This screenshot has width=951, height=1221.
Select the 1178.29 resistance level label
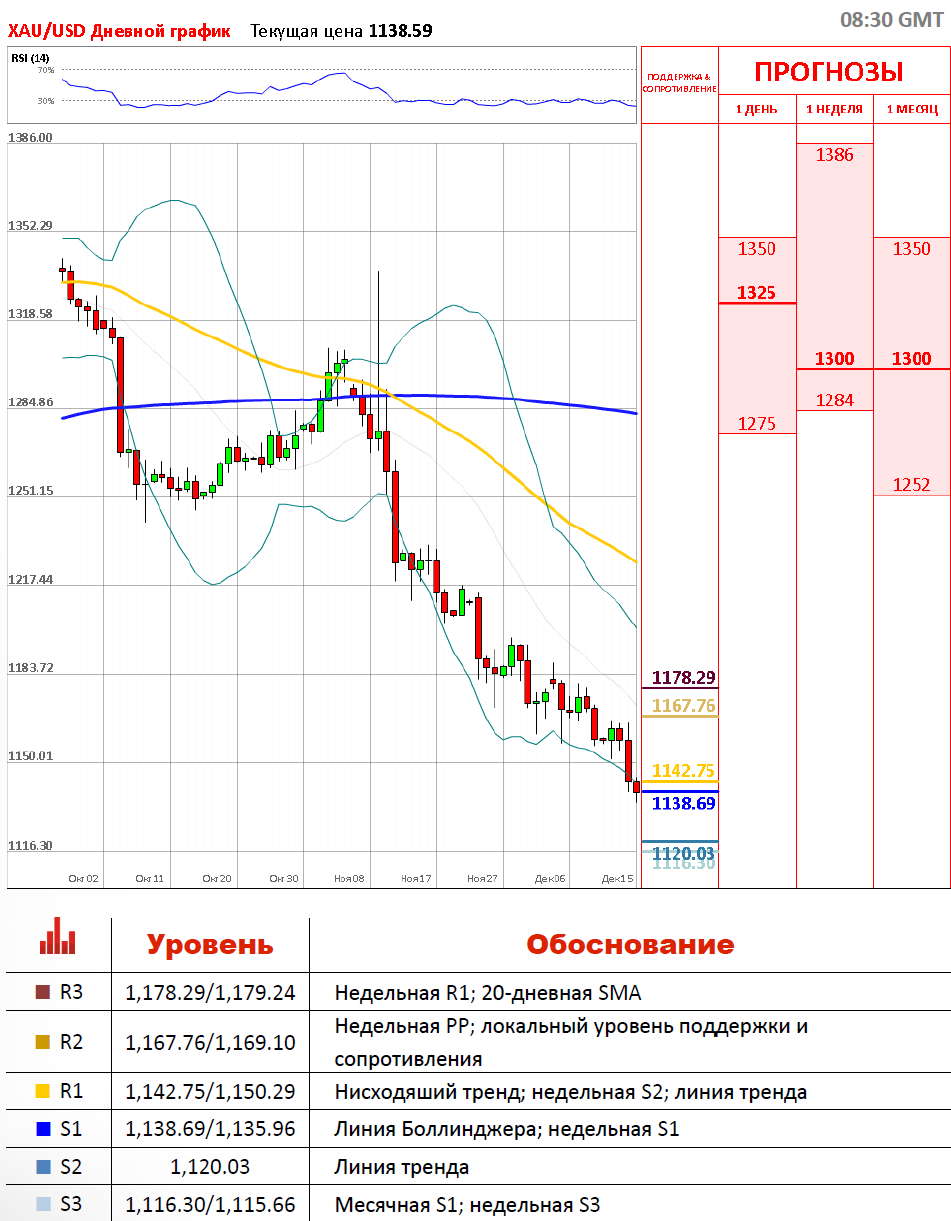[x=683, y=678]
